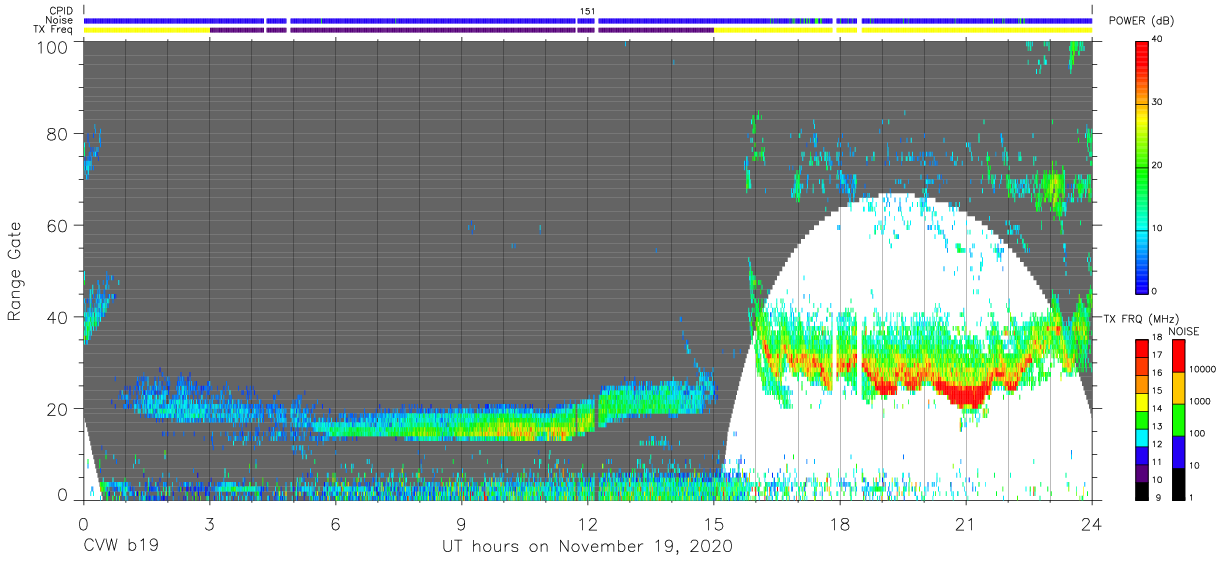This screenshot has width=1228, height=567.
Task: Click the Range Gate y-axis title
Action: [x=15, y=271]
